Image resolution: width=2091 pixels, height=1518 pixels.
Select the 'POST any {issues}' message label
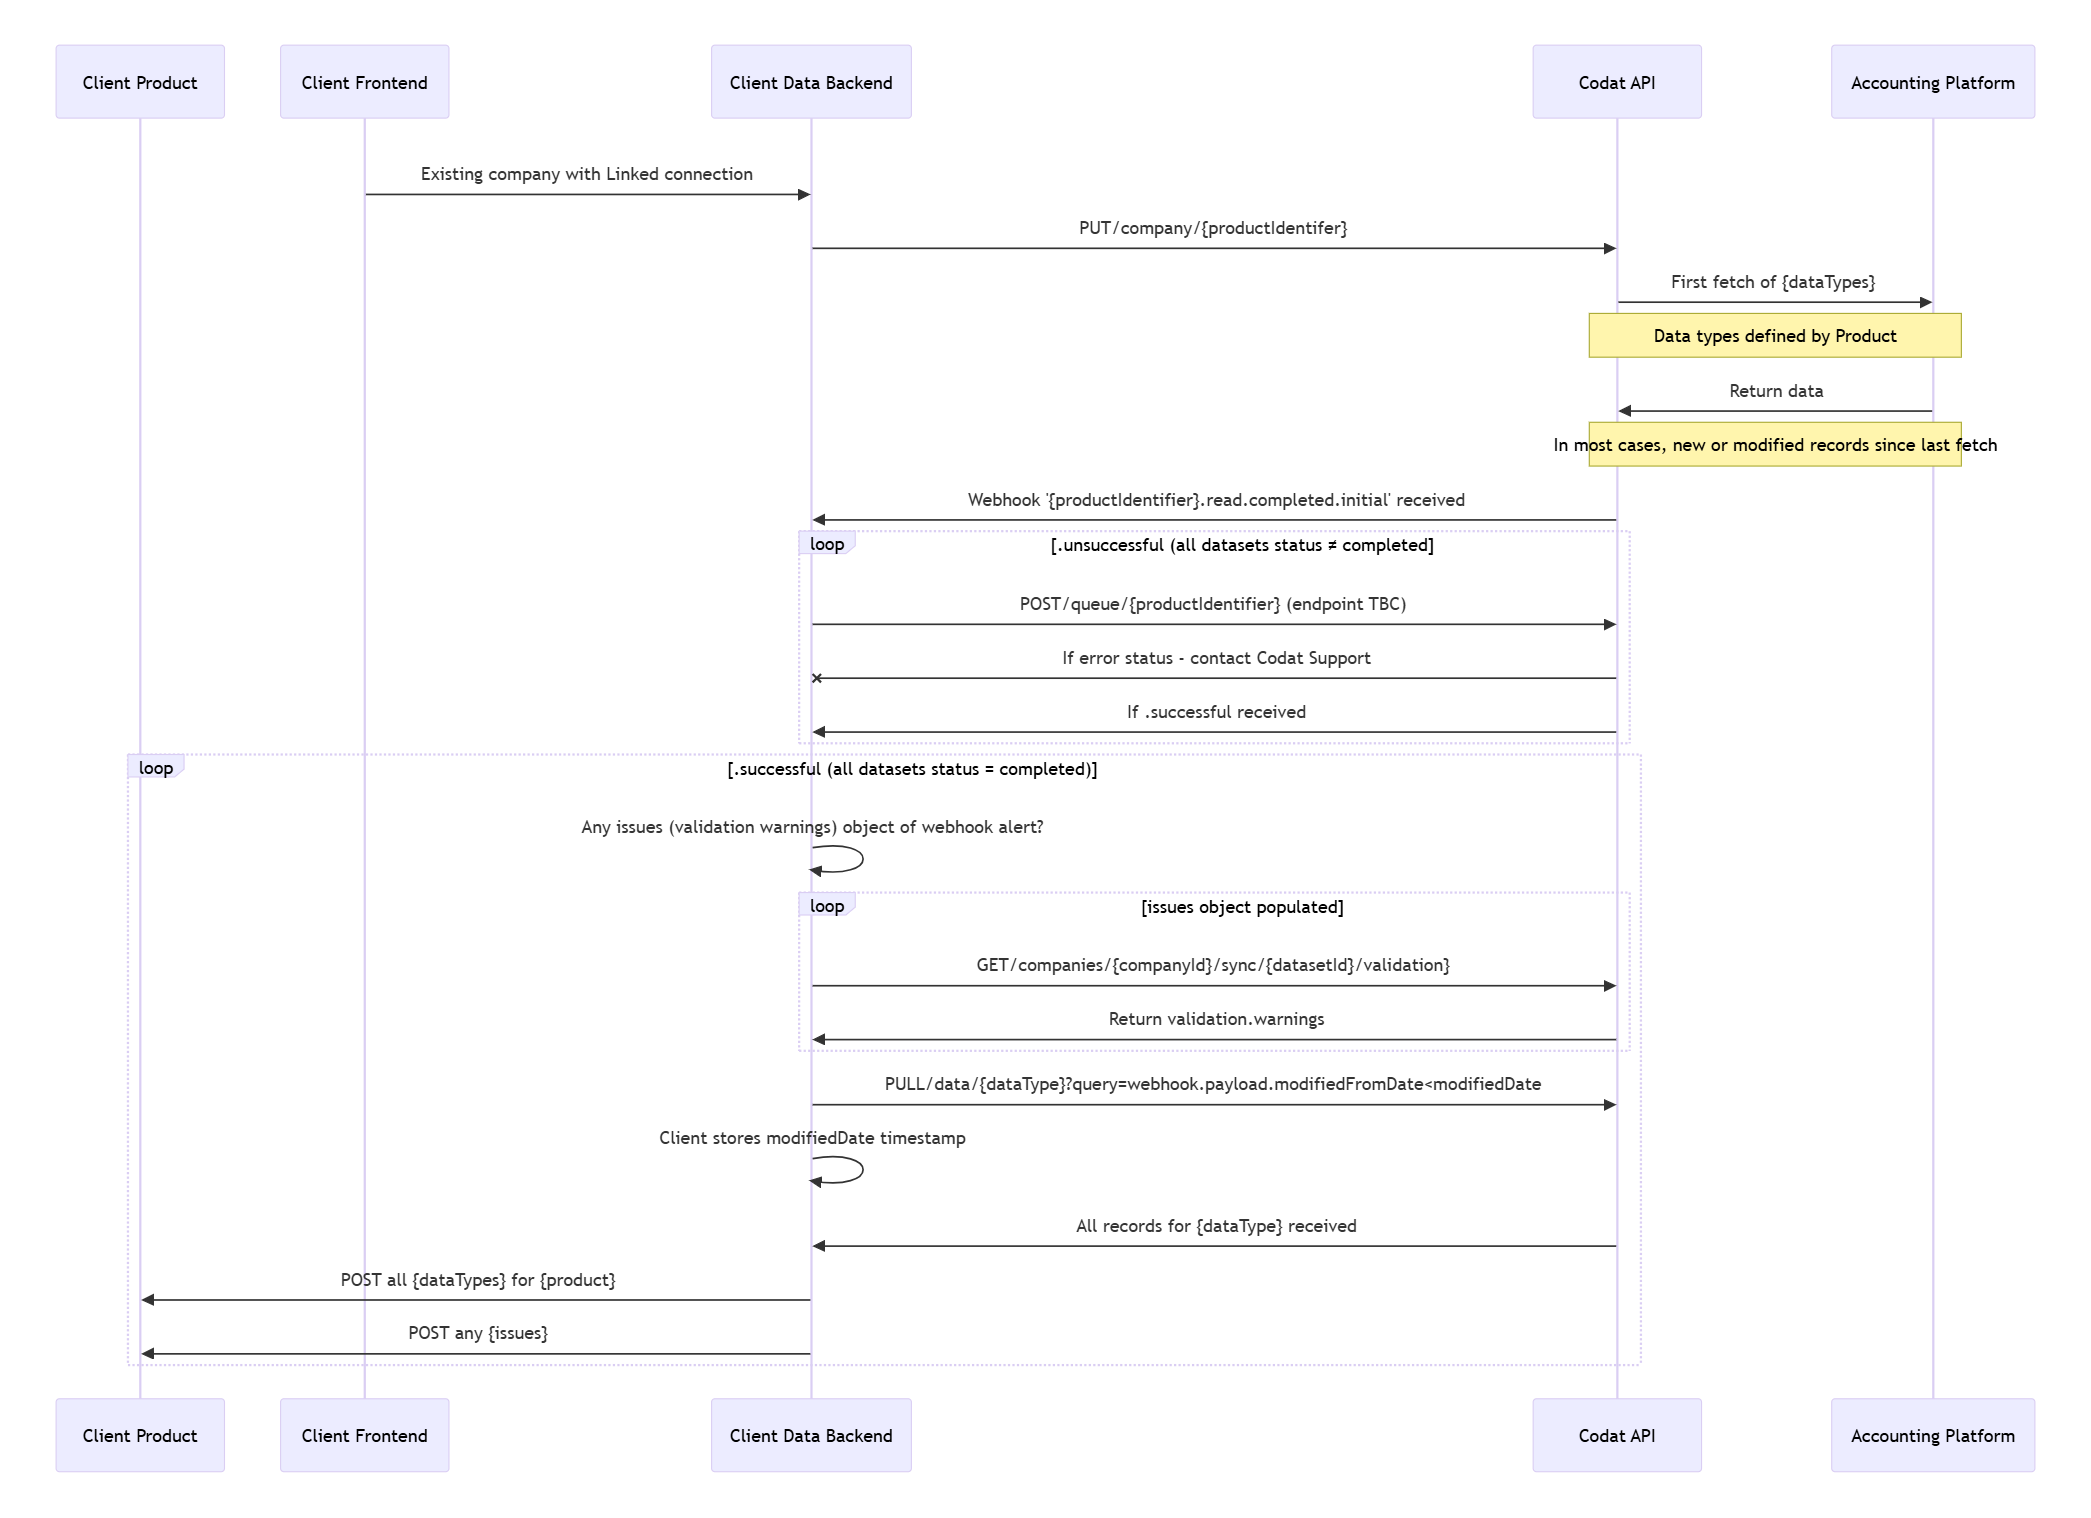(478, 1332)
